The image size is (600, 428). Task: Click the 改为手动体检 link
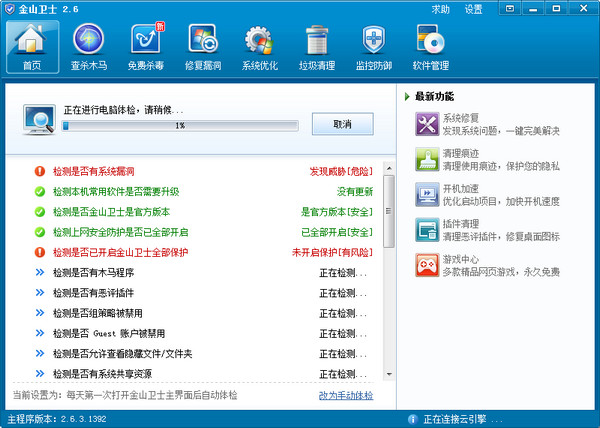pos(346,395)
